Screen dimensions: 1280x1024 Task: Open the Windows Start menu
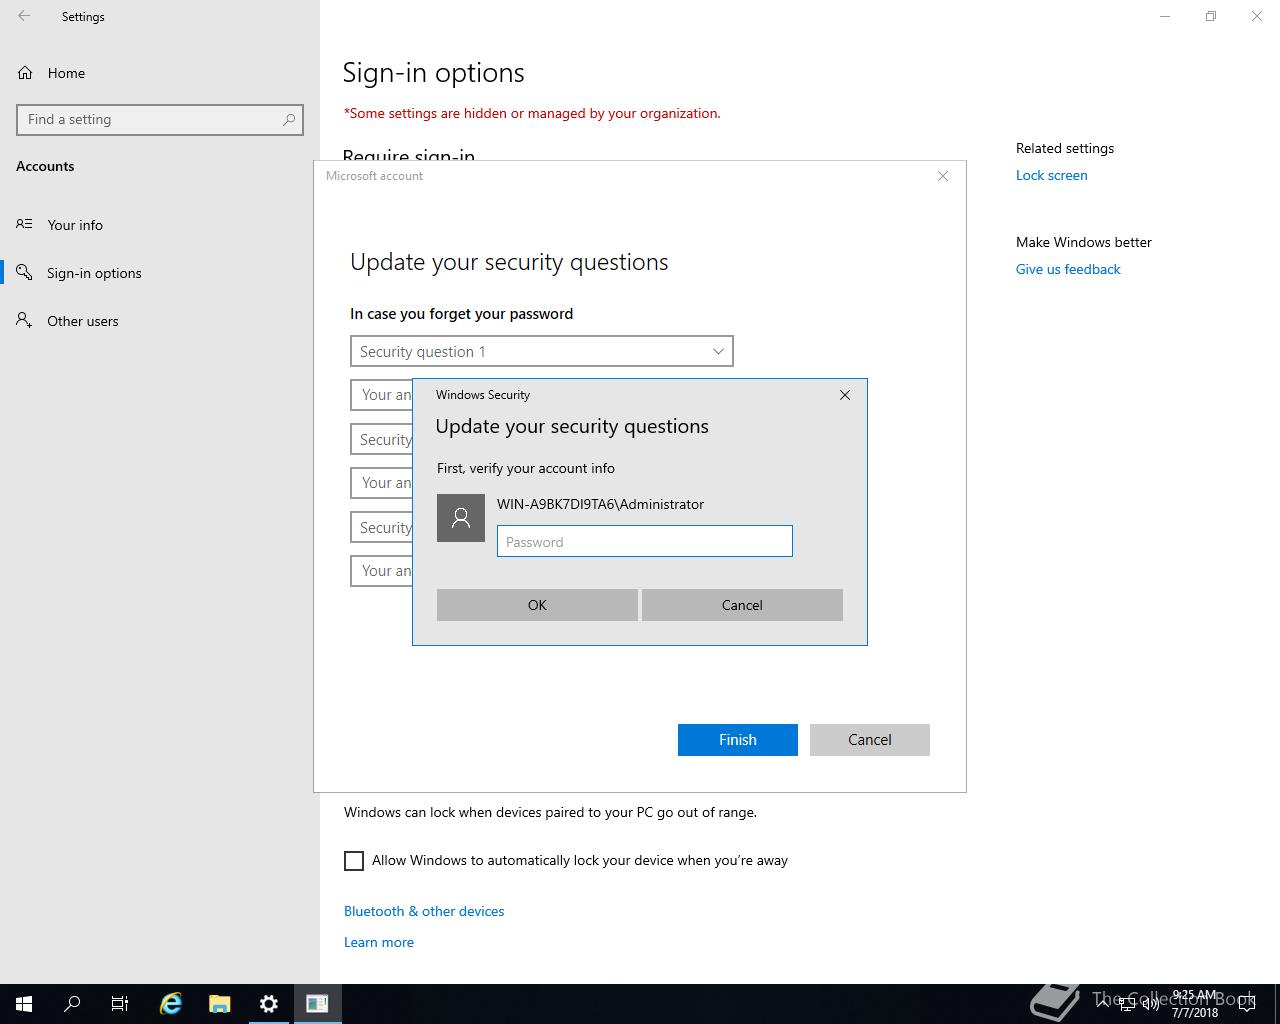24,1004
